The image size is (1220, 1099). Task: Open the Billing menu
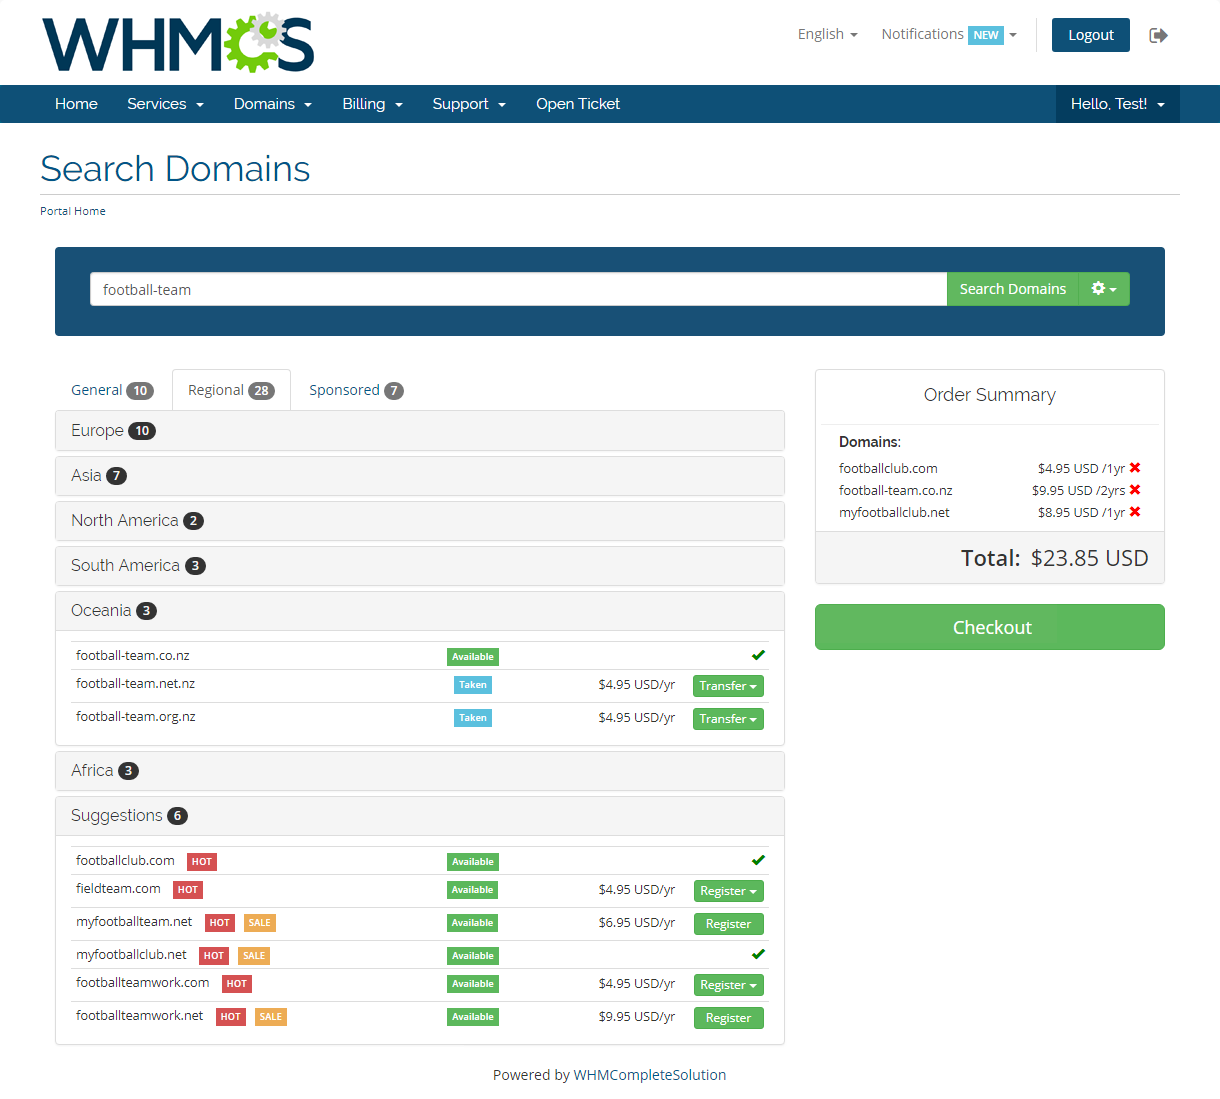click(x=372, y=104)
